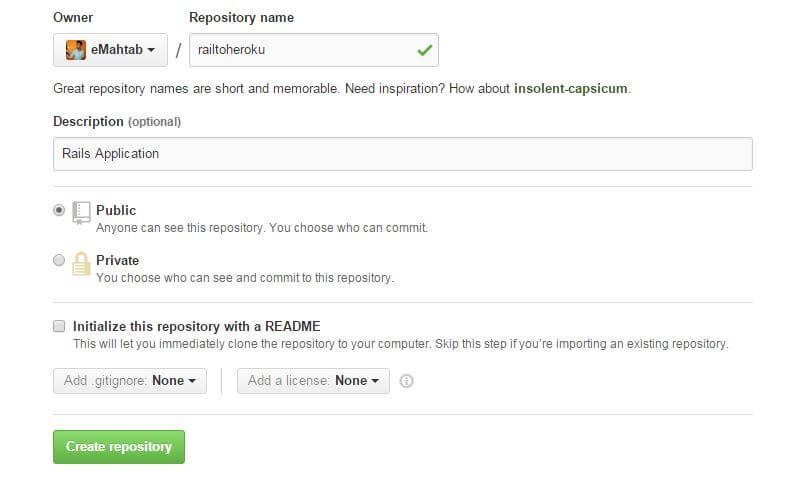
Task: Click the eMahtab owner avatar image
Action: pos(76,50)
